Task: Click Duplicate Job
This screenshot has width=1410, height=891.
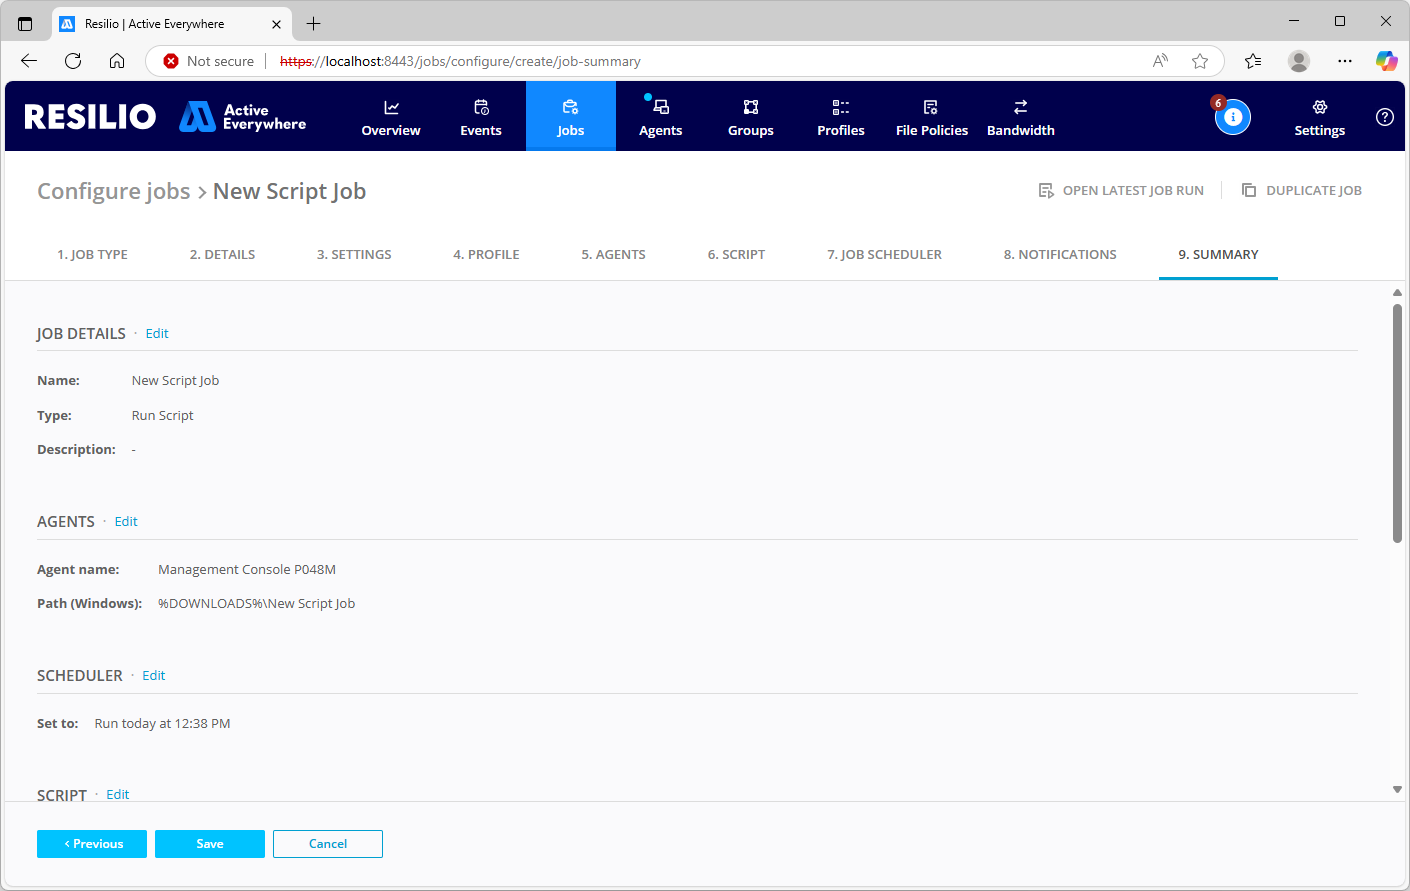Action: tap(1302, 191)
